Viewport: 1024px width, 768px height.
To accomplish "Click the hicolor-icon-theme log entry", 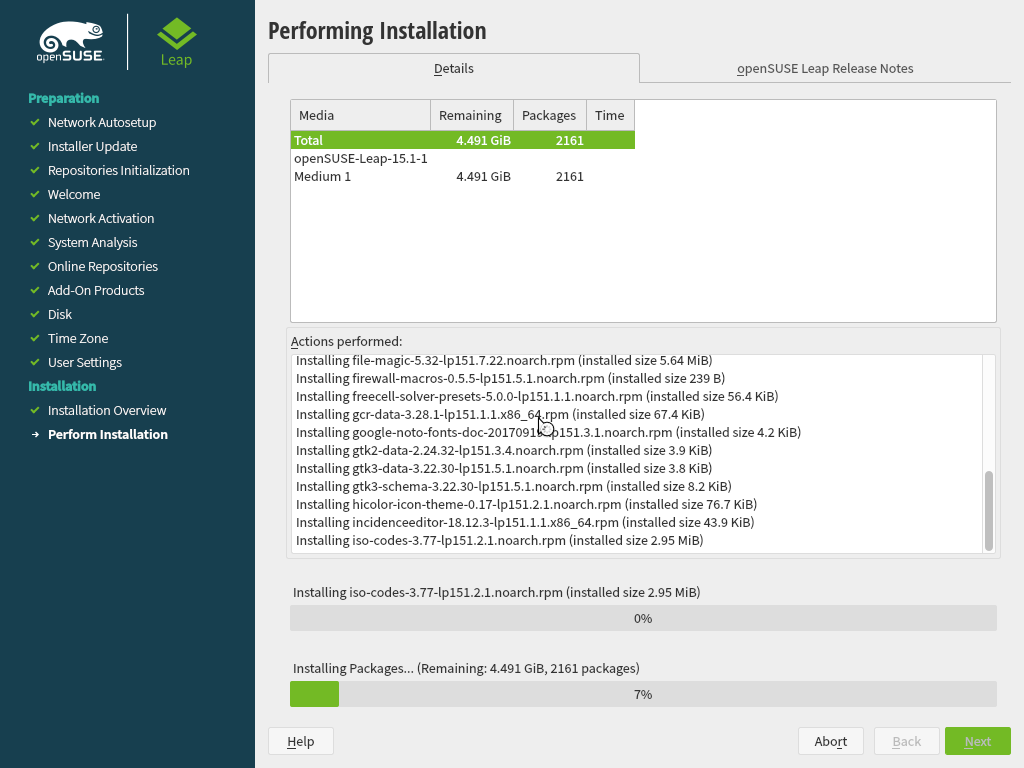I will [x=526, y=504].
